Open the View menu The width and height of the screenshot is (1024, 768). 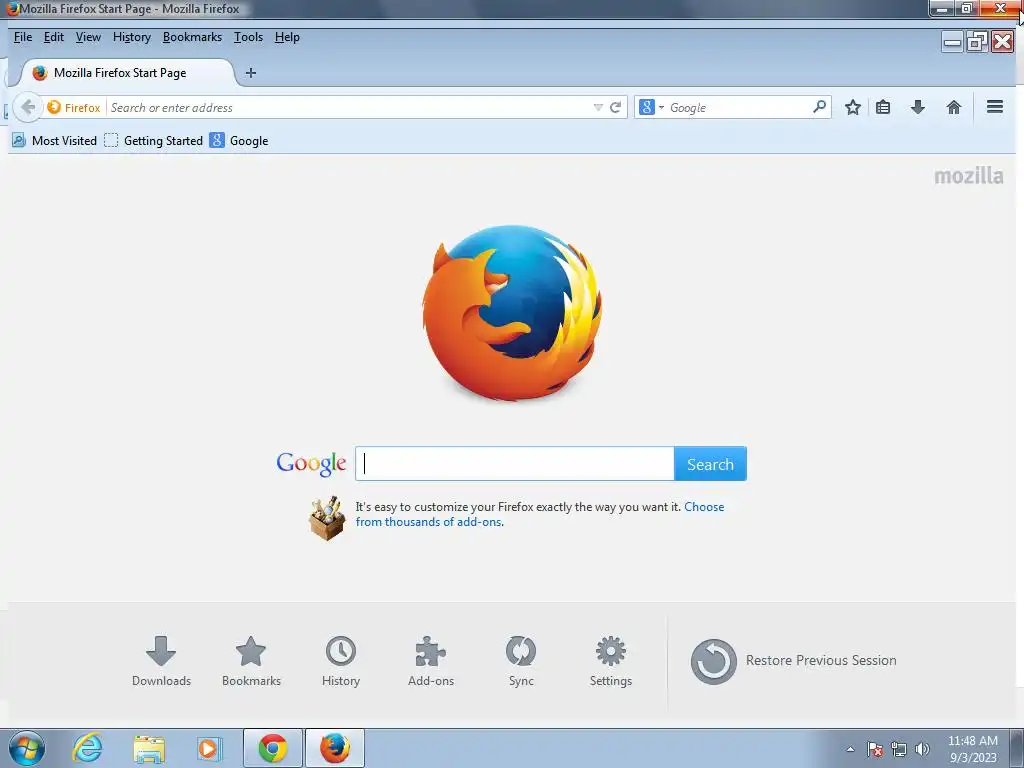click(88, 37)
